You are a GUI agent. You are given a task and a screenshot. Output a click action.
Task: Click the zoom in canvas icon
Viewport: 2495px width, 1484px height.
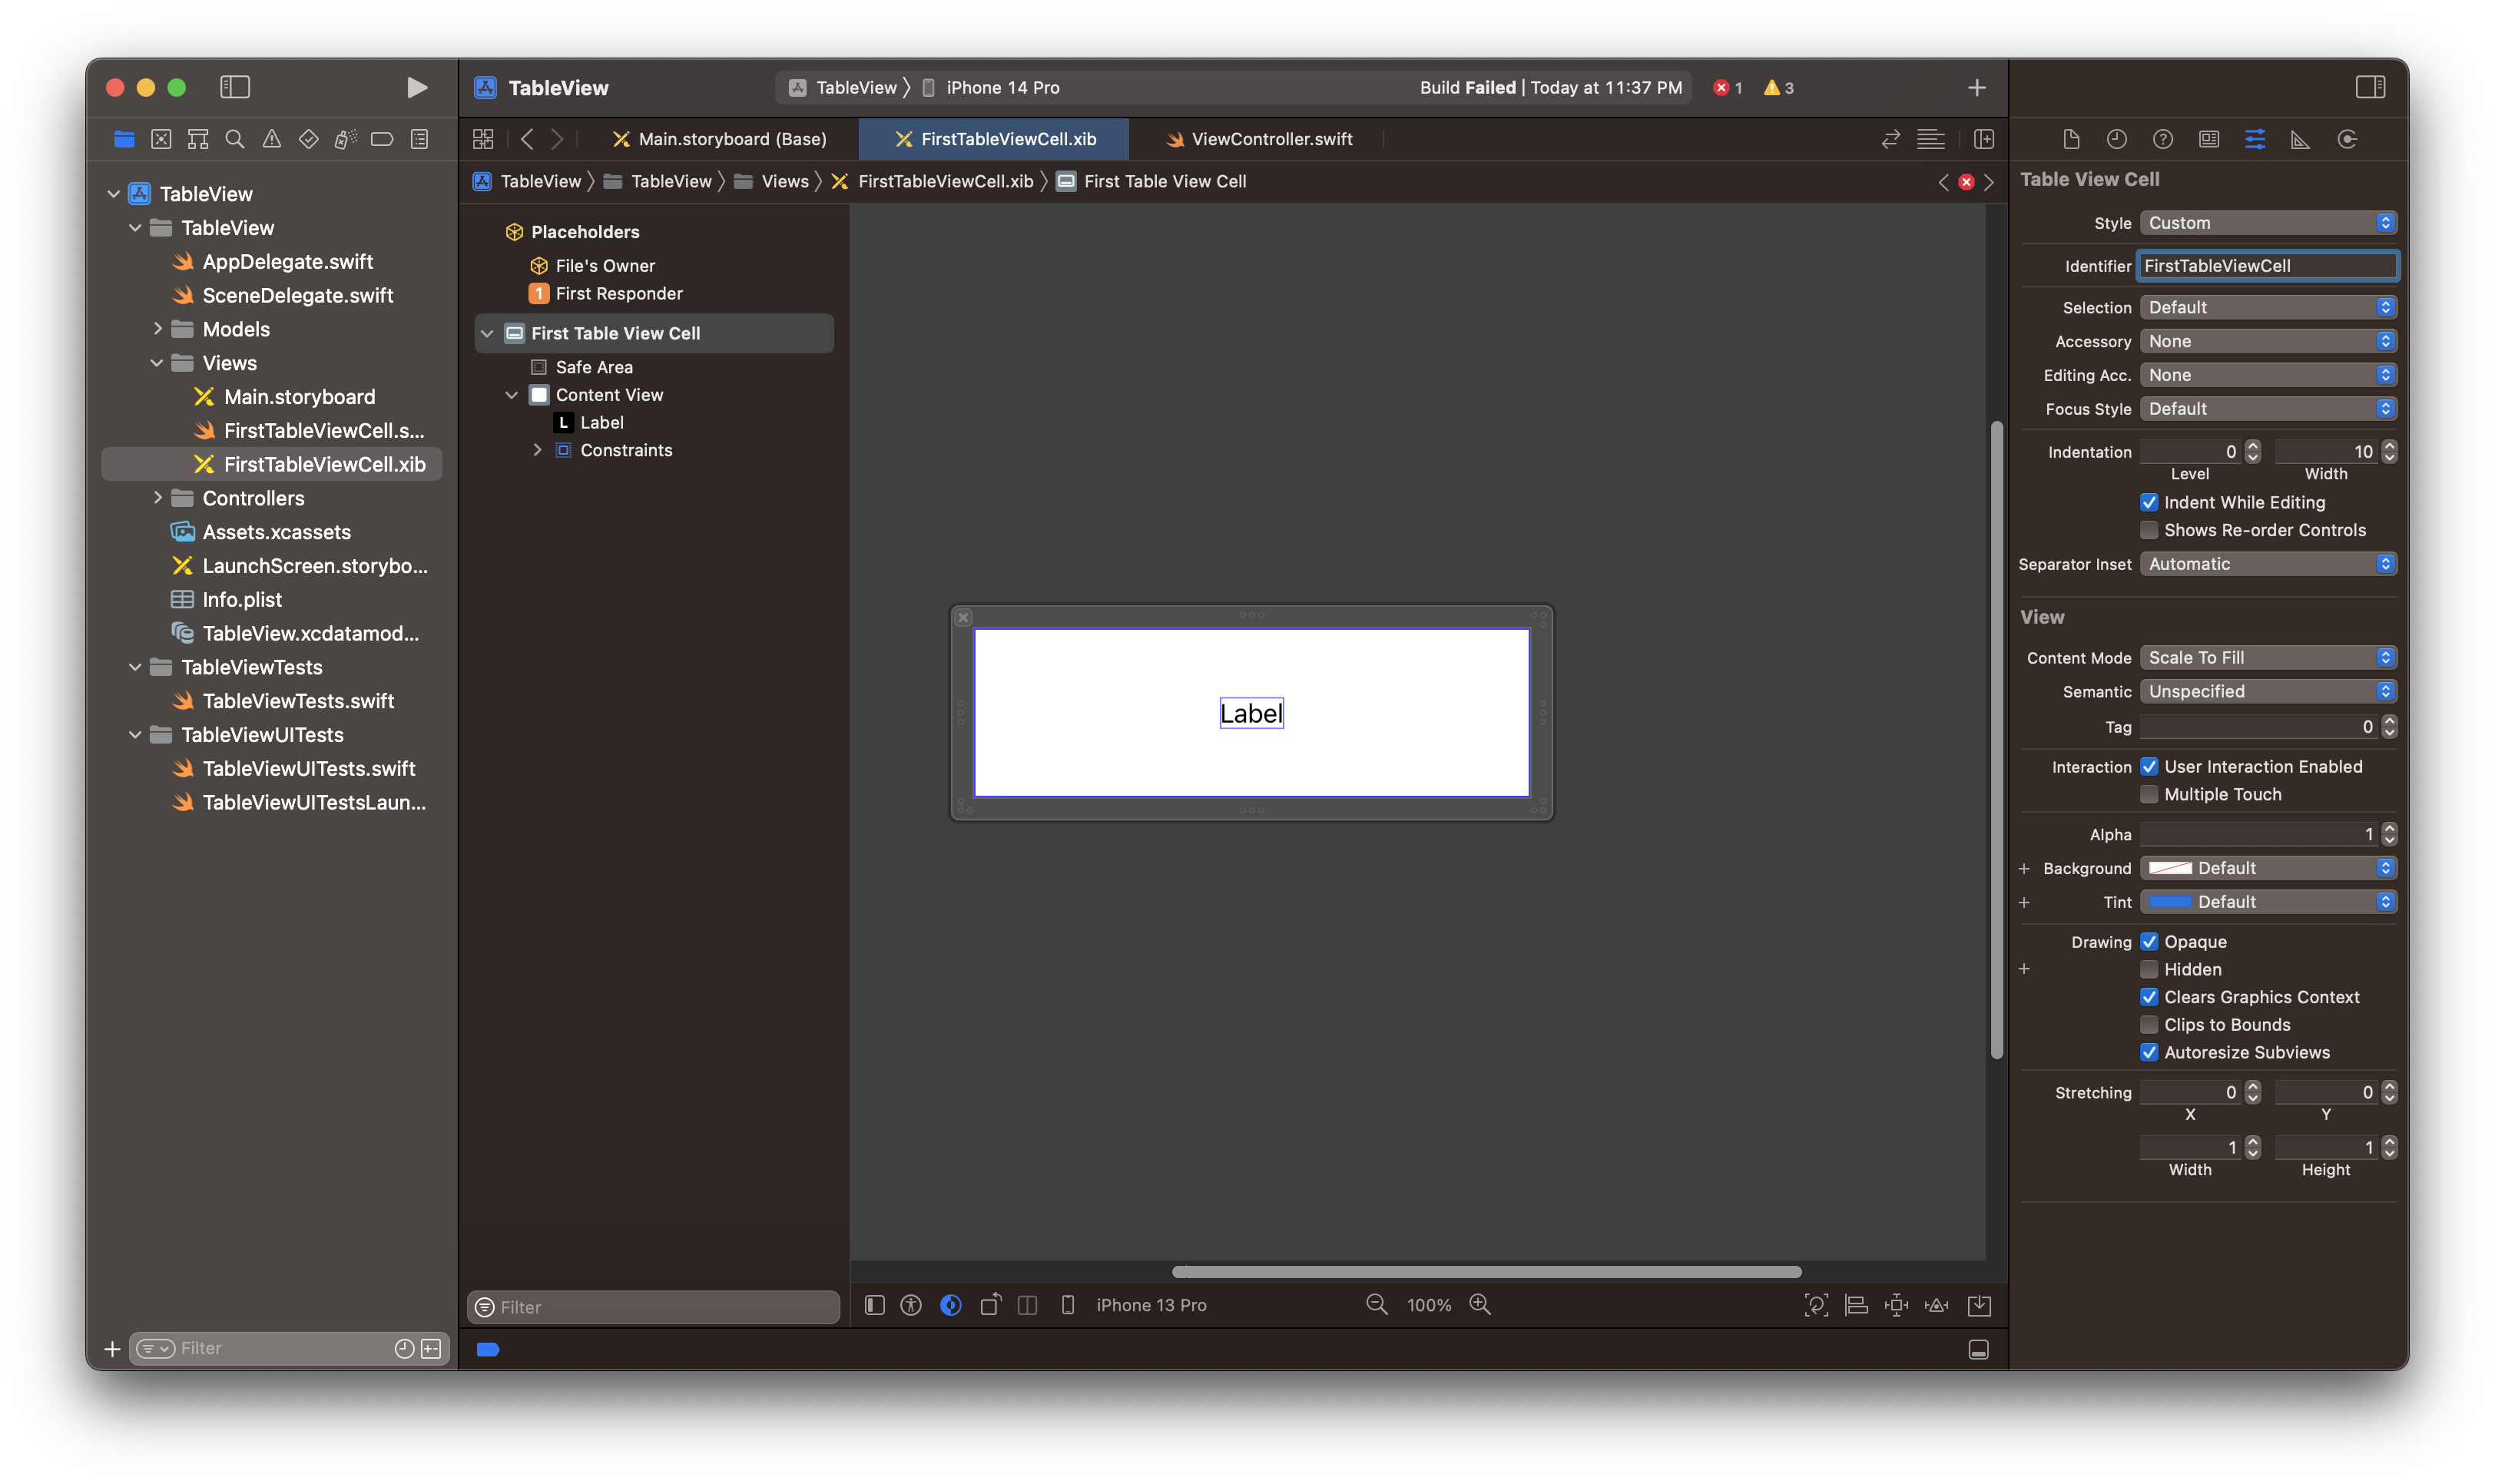[1480, 1305]
